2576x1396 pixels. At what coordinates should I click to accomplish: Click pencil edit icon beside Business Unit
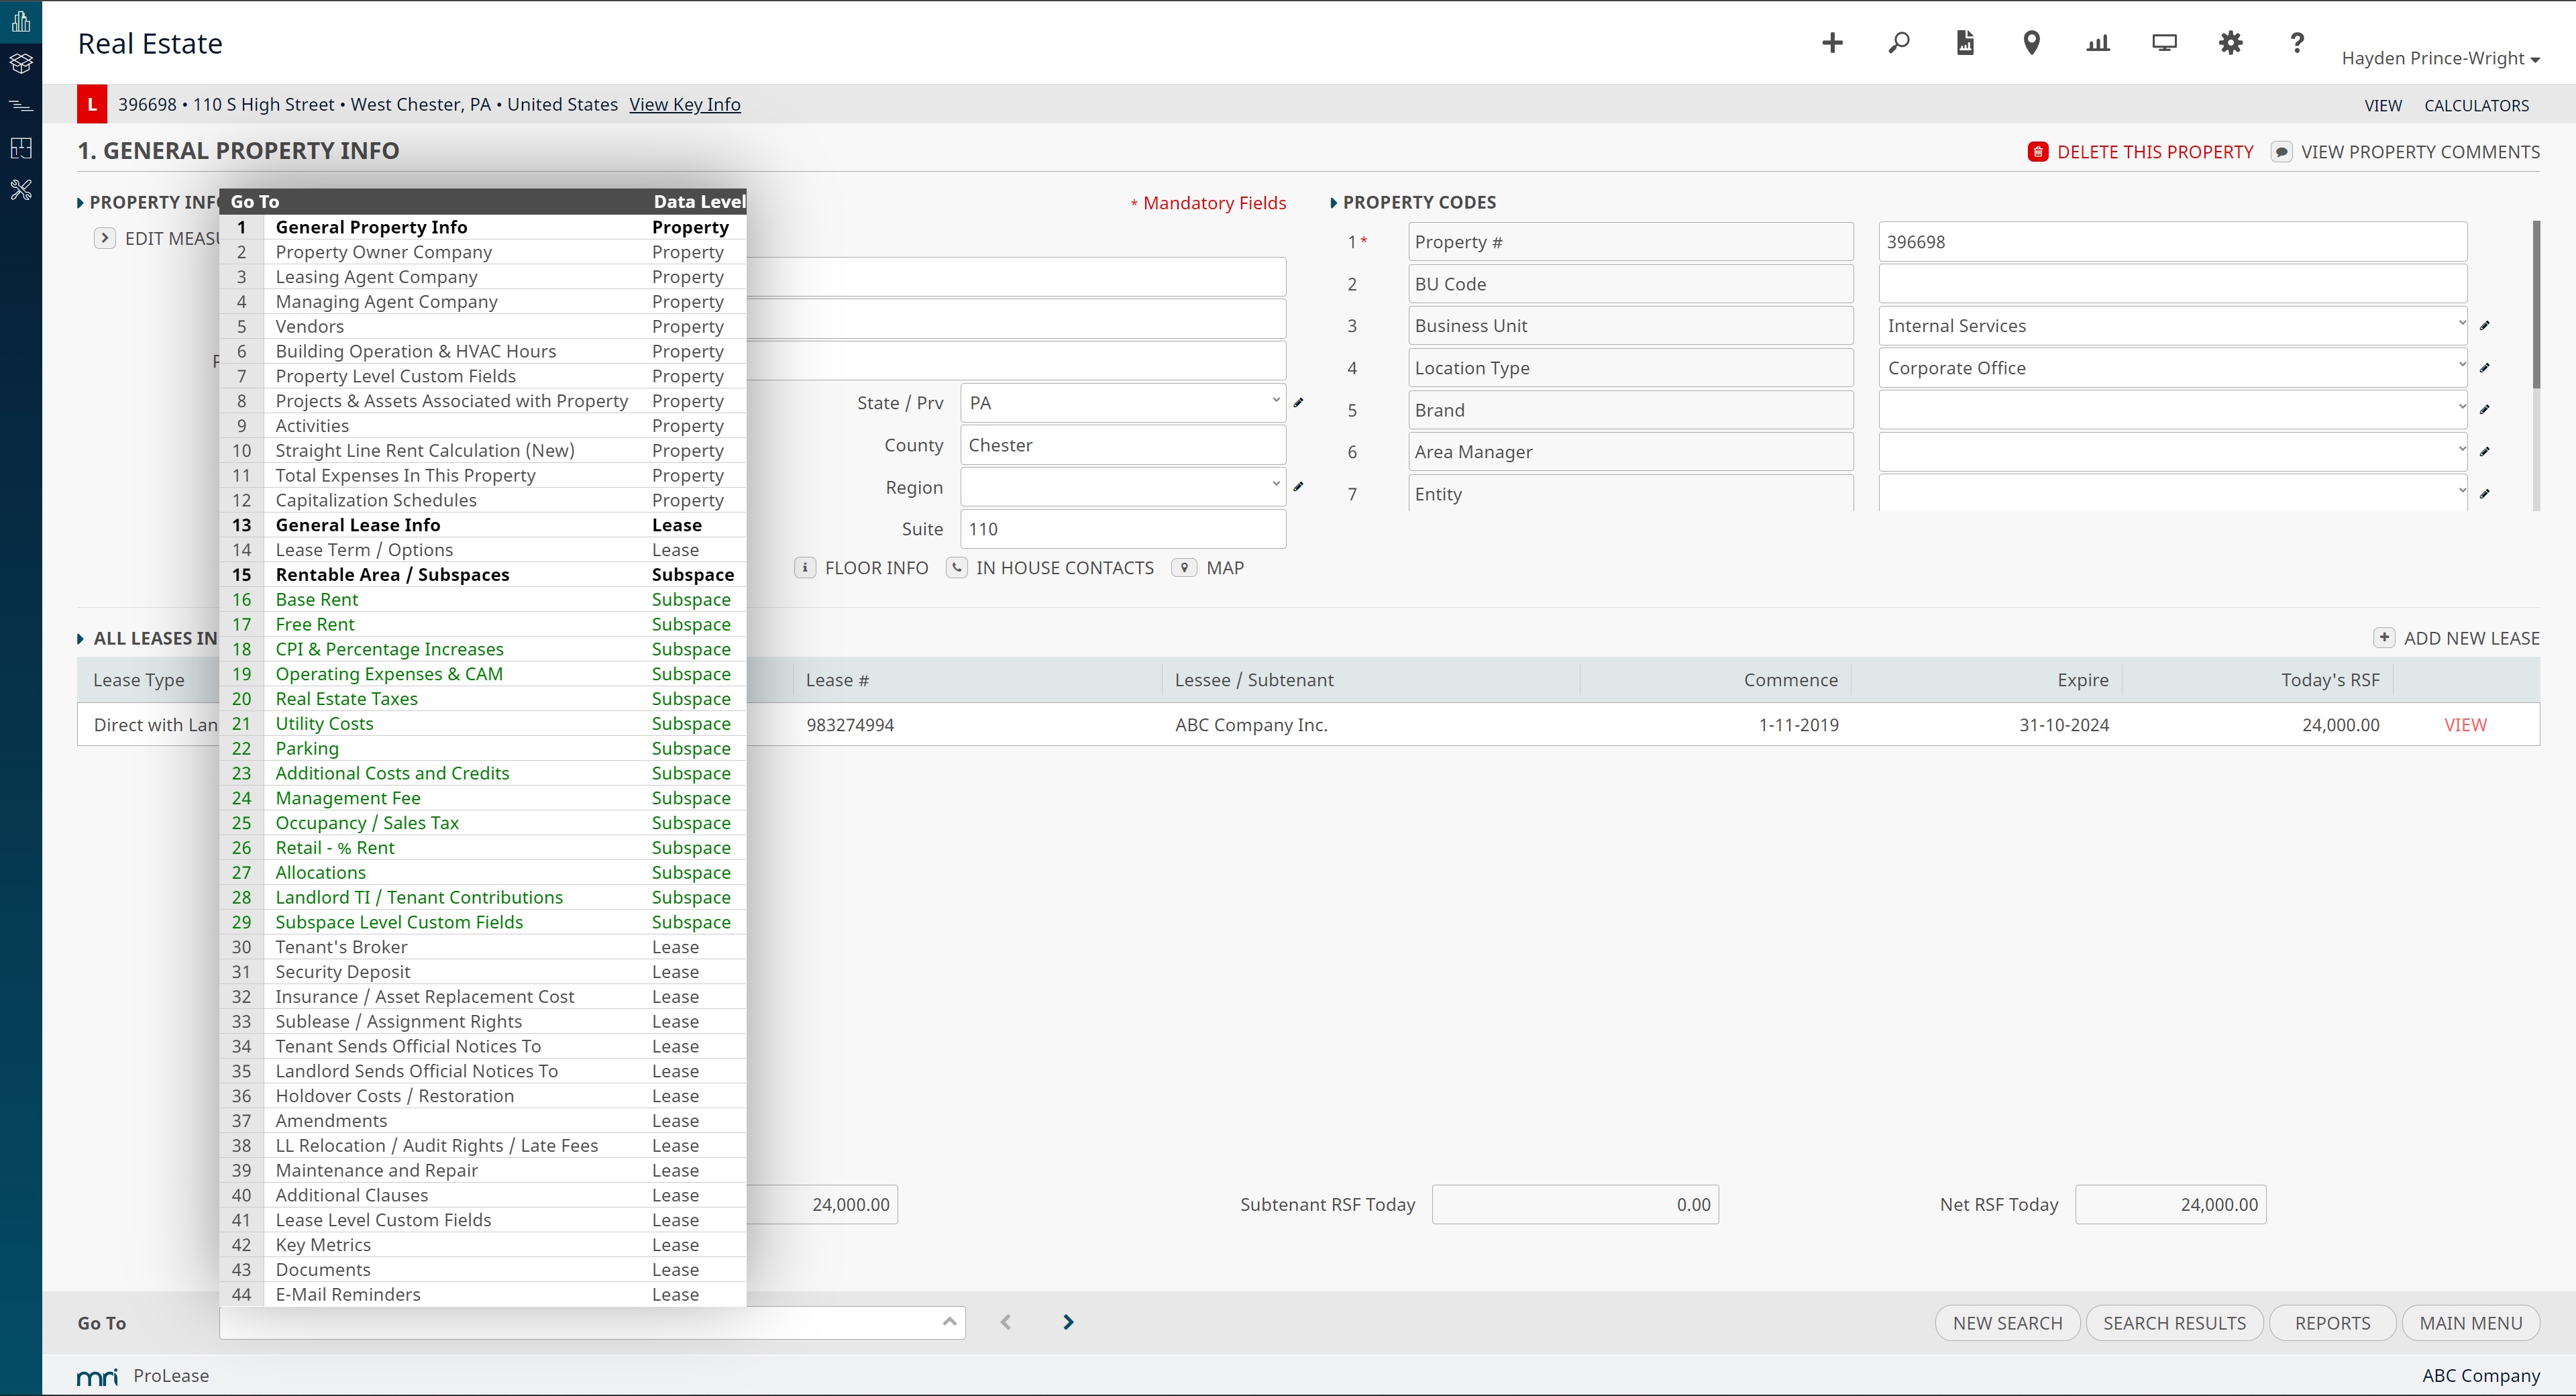pos(2485,325)
